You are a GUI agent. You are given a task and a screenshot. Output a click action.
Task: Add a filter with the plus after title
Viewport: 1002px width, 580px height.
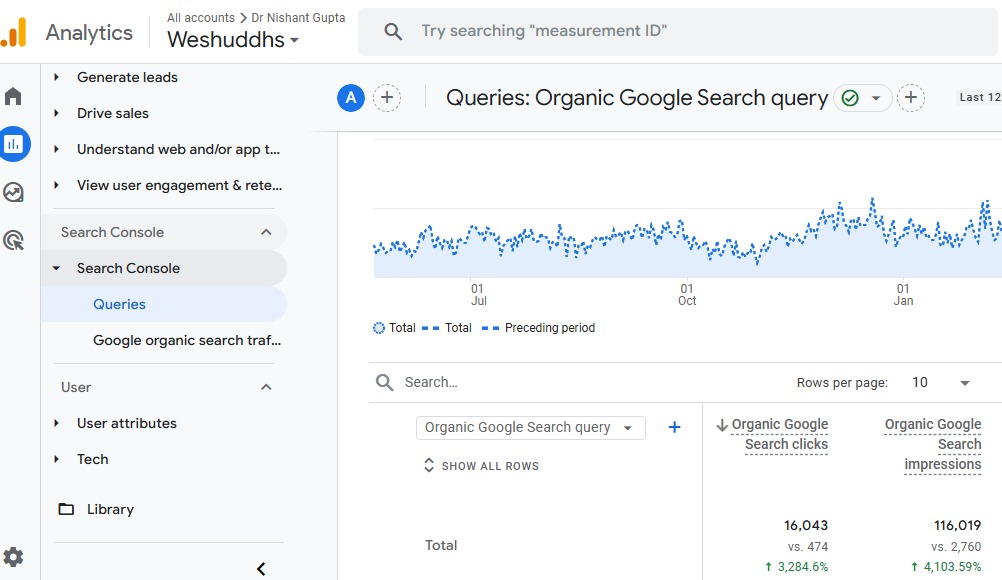[x=911, y=98]
